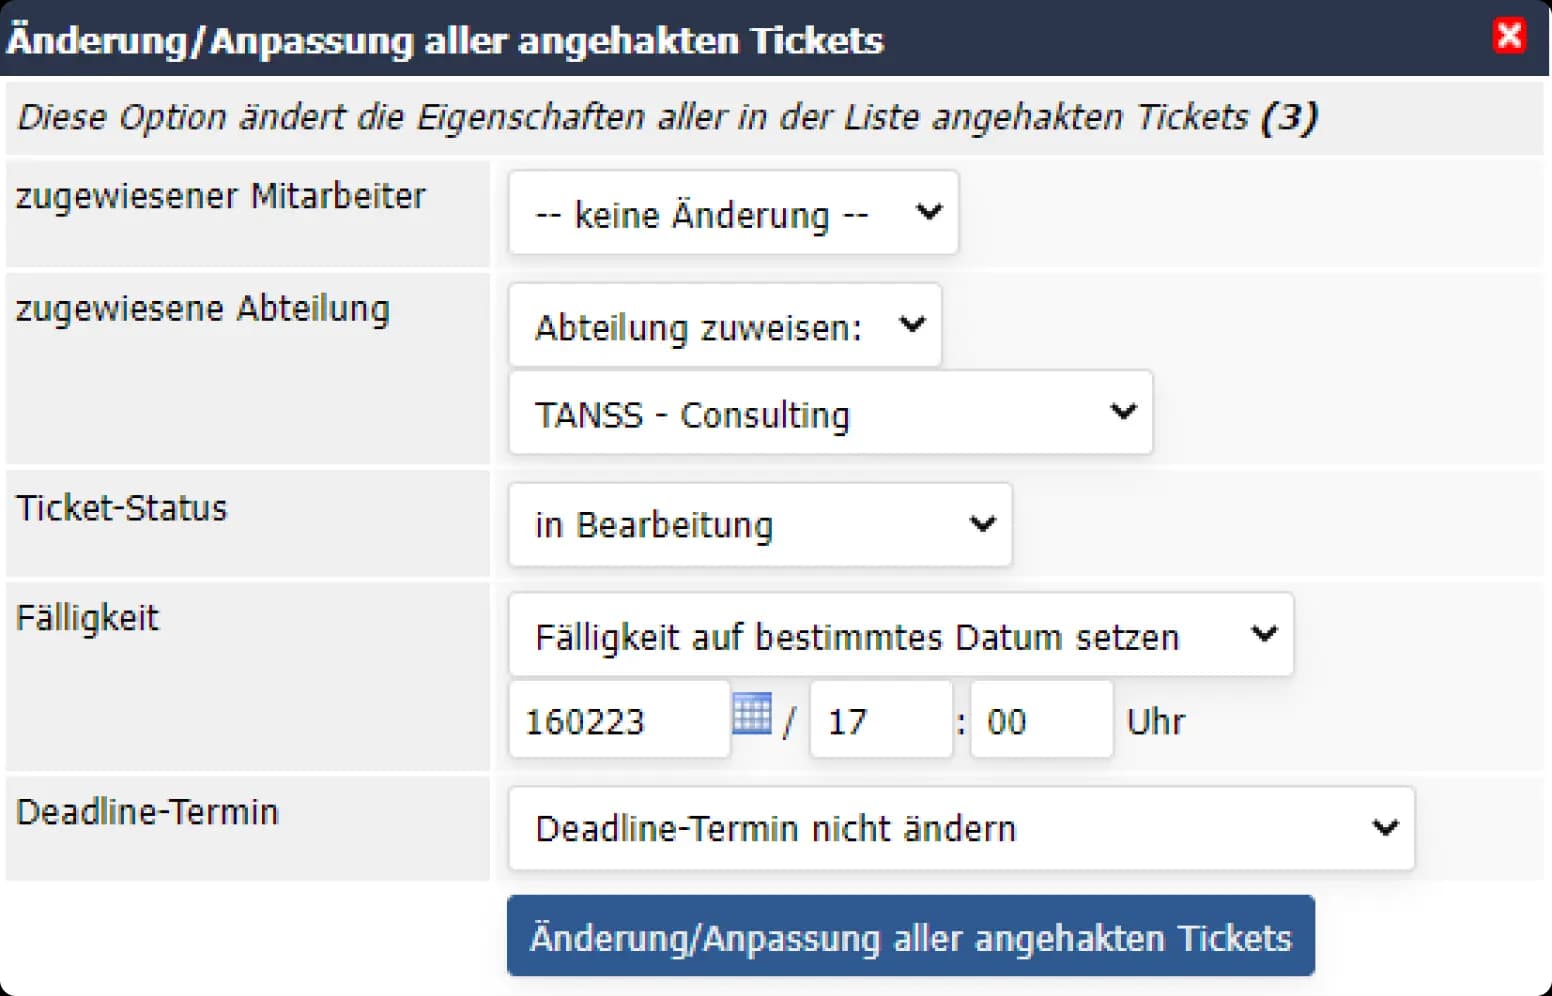
Task: Open the '-- keine Änderung --' employee dropdown
Action: [732, 213]
